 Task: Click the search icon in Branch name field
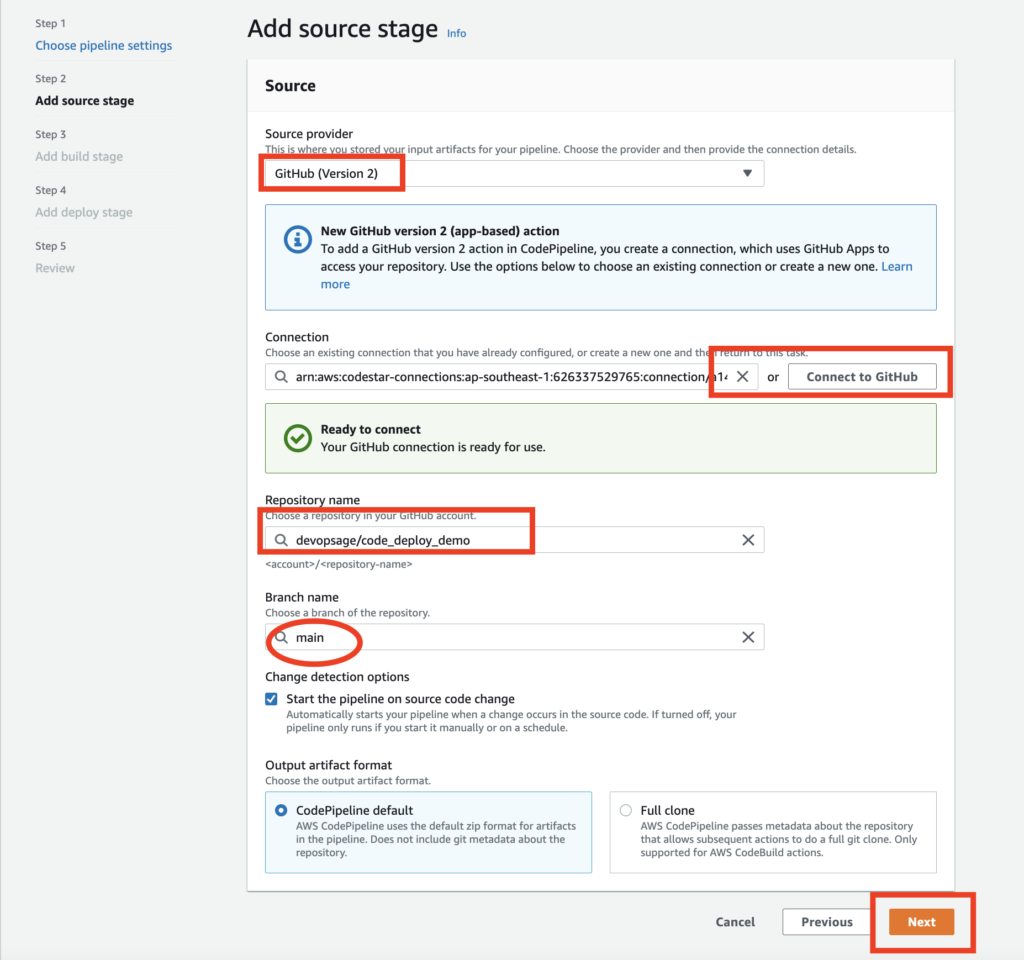tap(282, 637)
